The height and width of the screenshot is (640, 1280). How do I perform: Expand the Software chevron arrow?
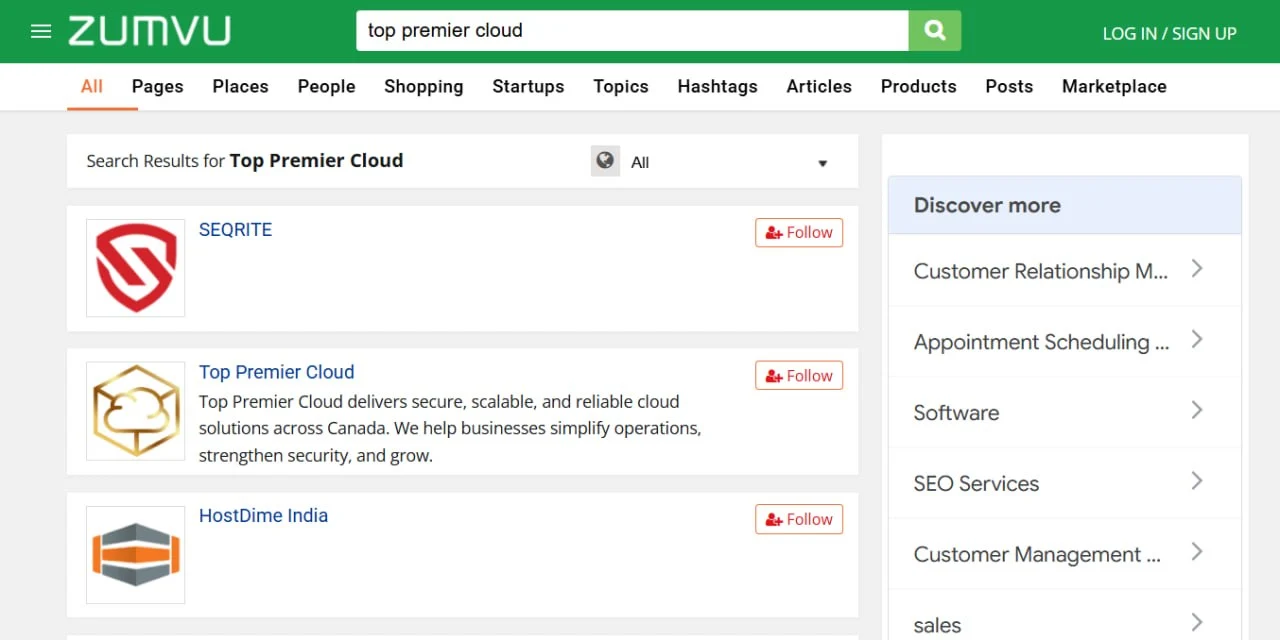tap(1197, 410)
